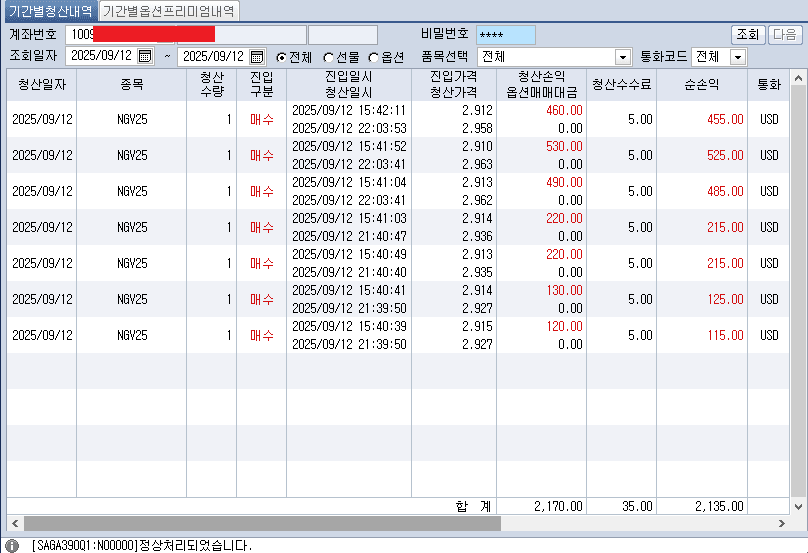
Task: Select the 선물 radio button
Action: (x=329, y=57)
